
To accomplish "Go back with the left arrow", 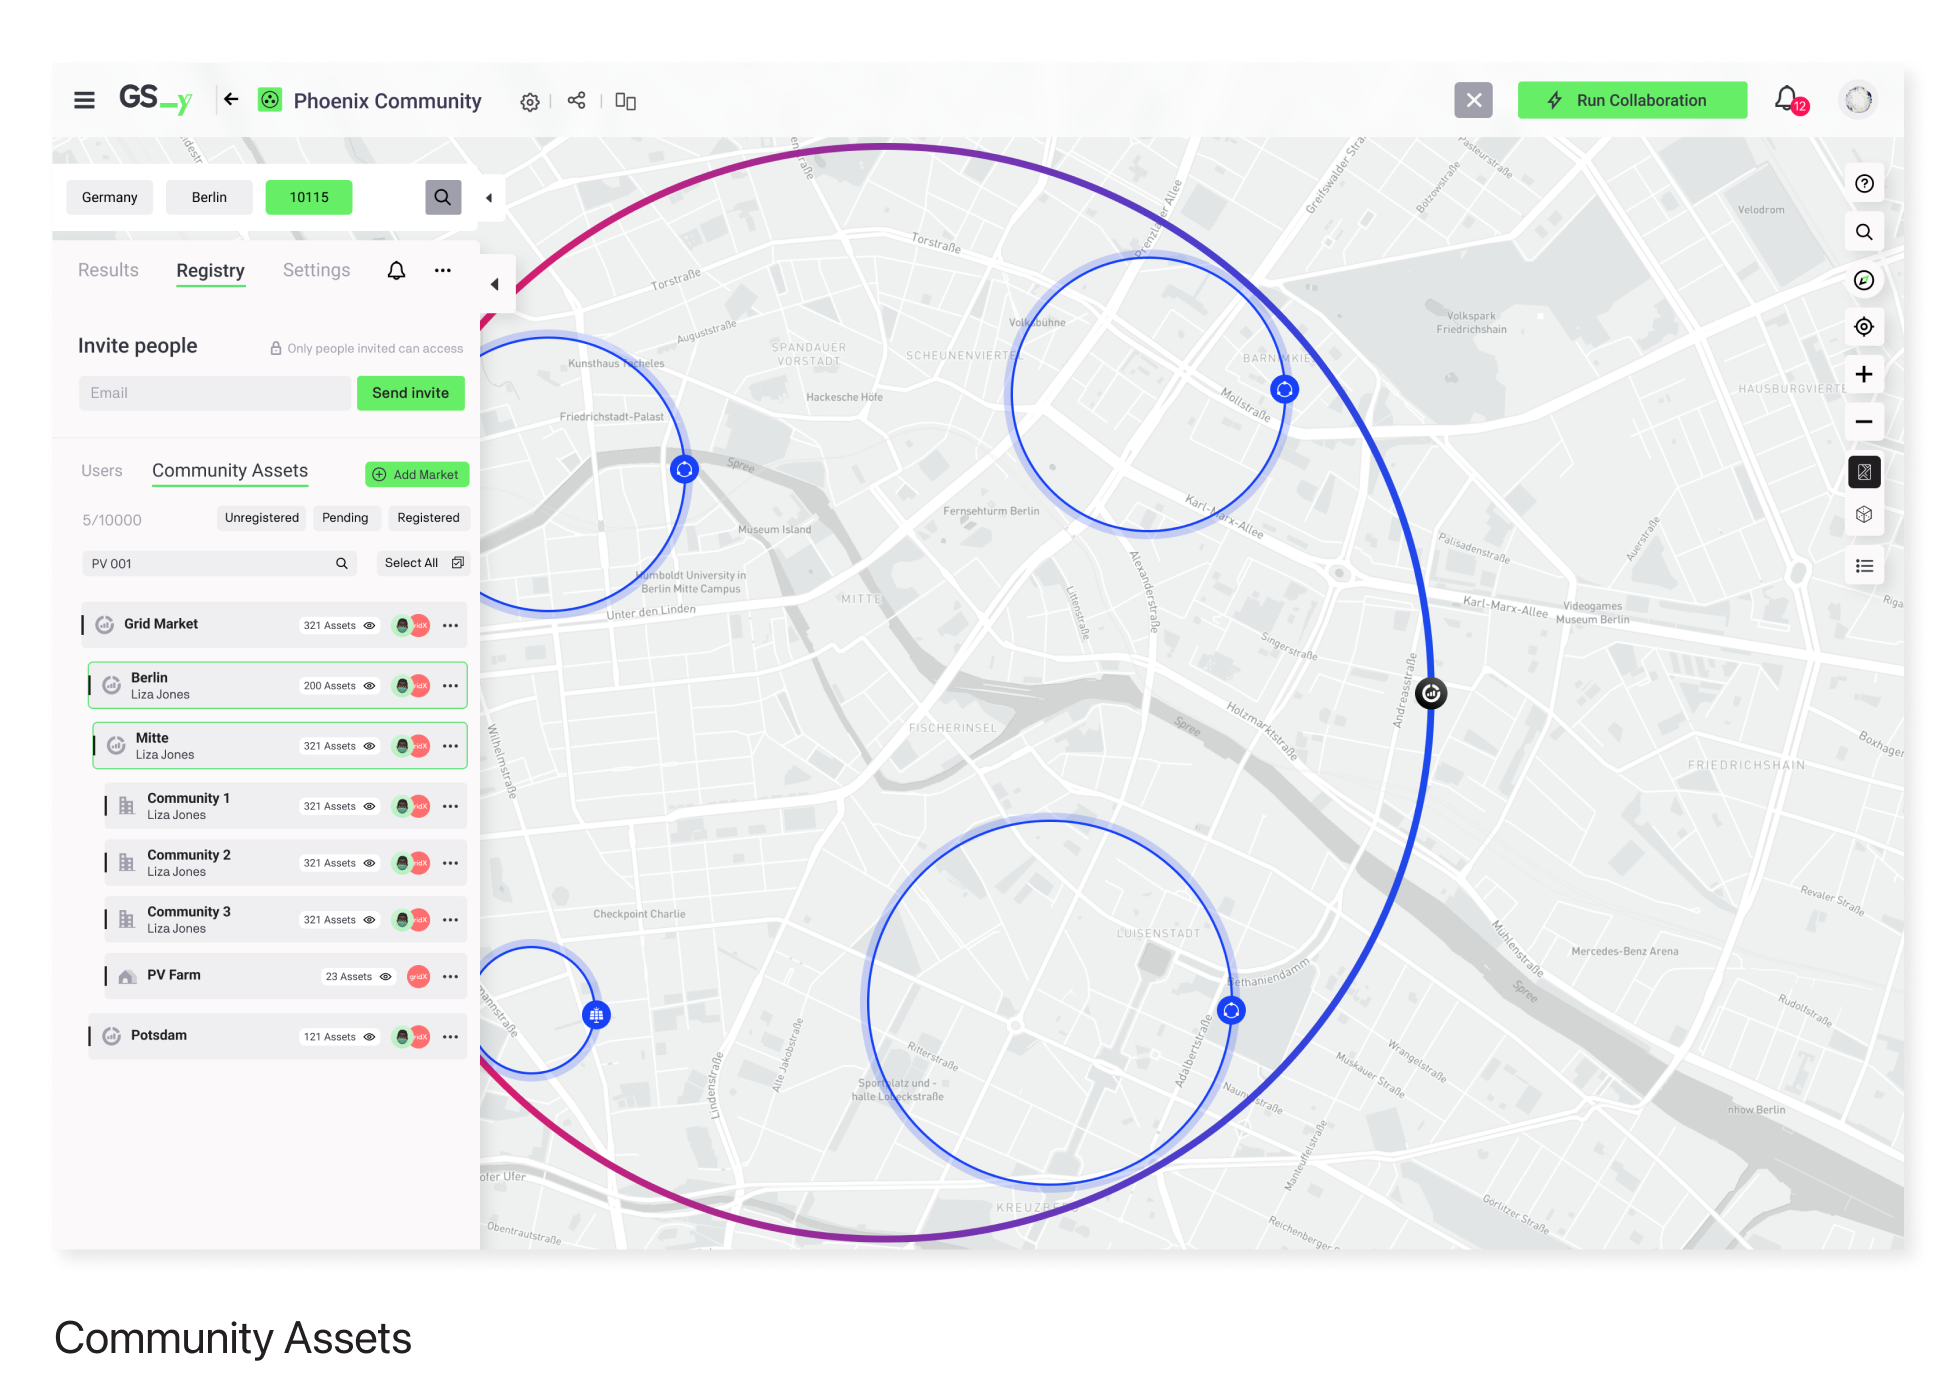I will click(x=231, y=99).
